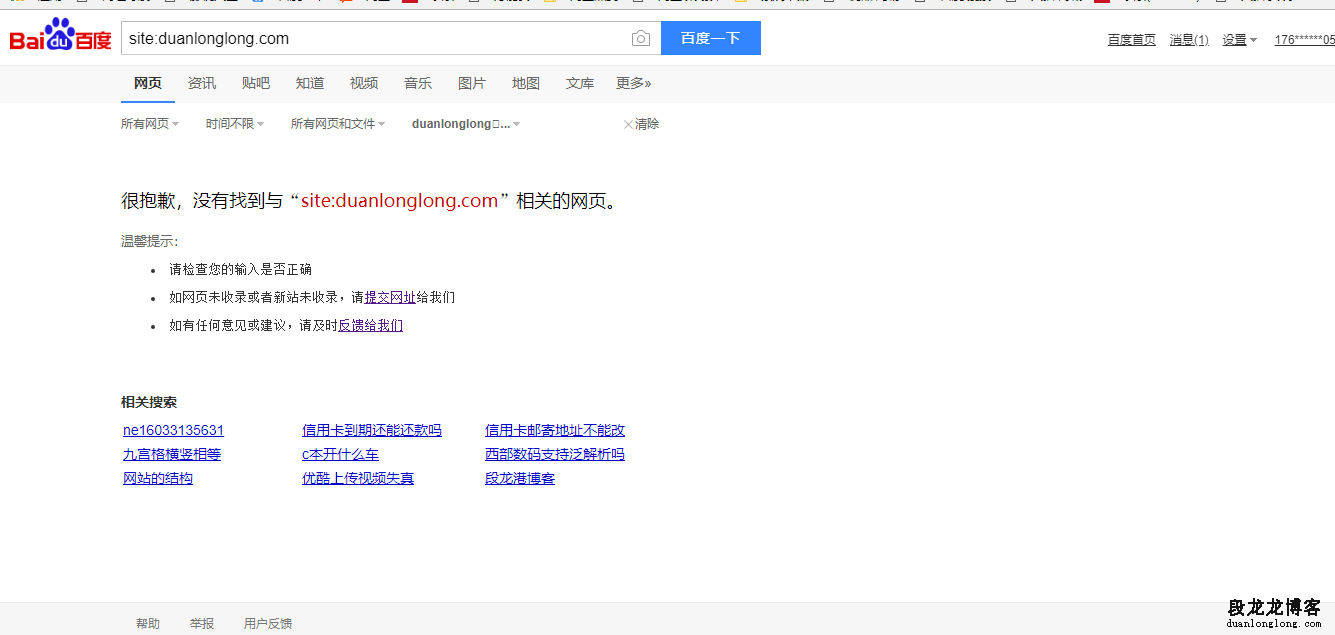Click the camera image search icon
This screenshot has width=1335, height=635.
(641, 39)
